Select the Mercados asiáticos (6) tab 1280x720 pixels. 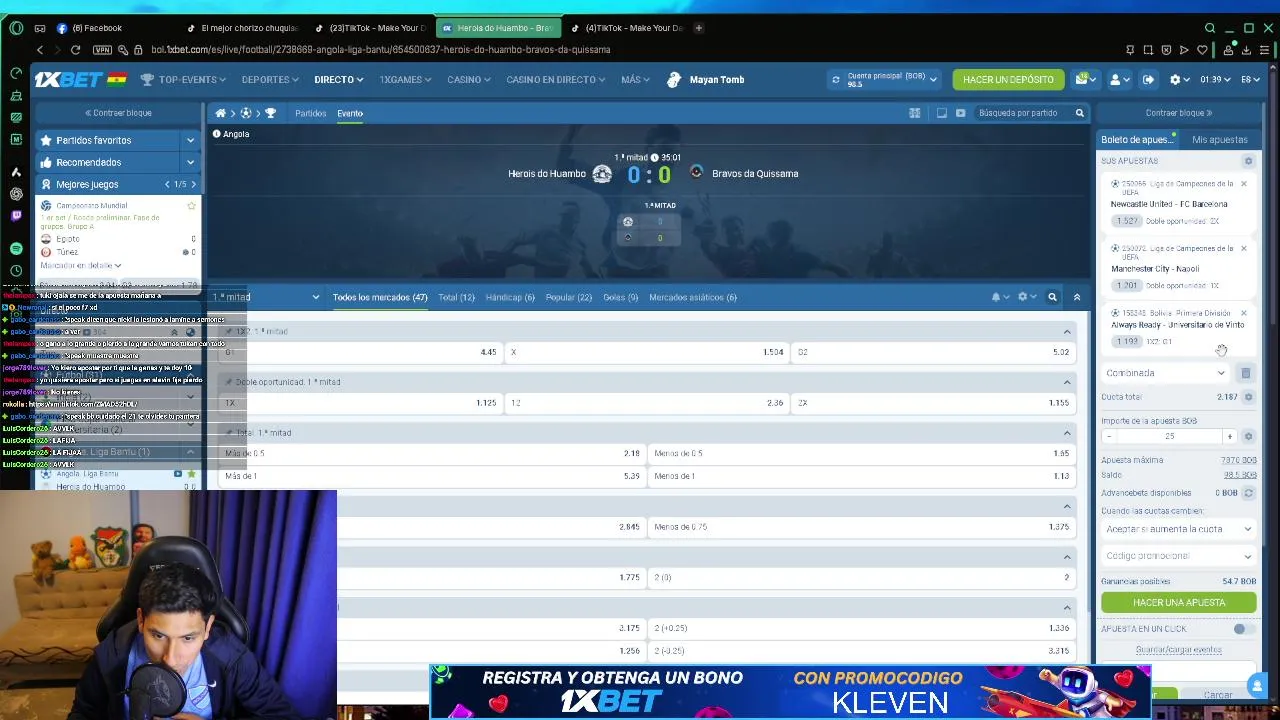point(693,297)
